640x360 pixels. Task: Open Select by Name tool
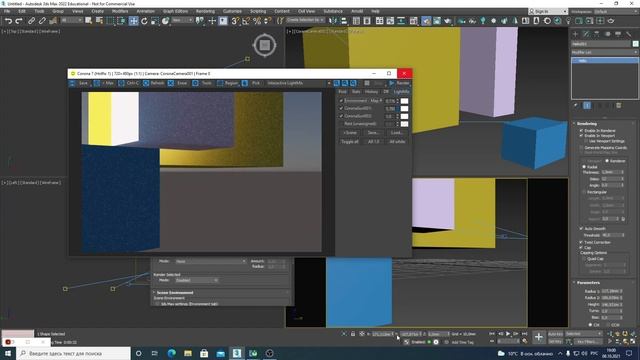coord(99,21)
